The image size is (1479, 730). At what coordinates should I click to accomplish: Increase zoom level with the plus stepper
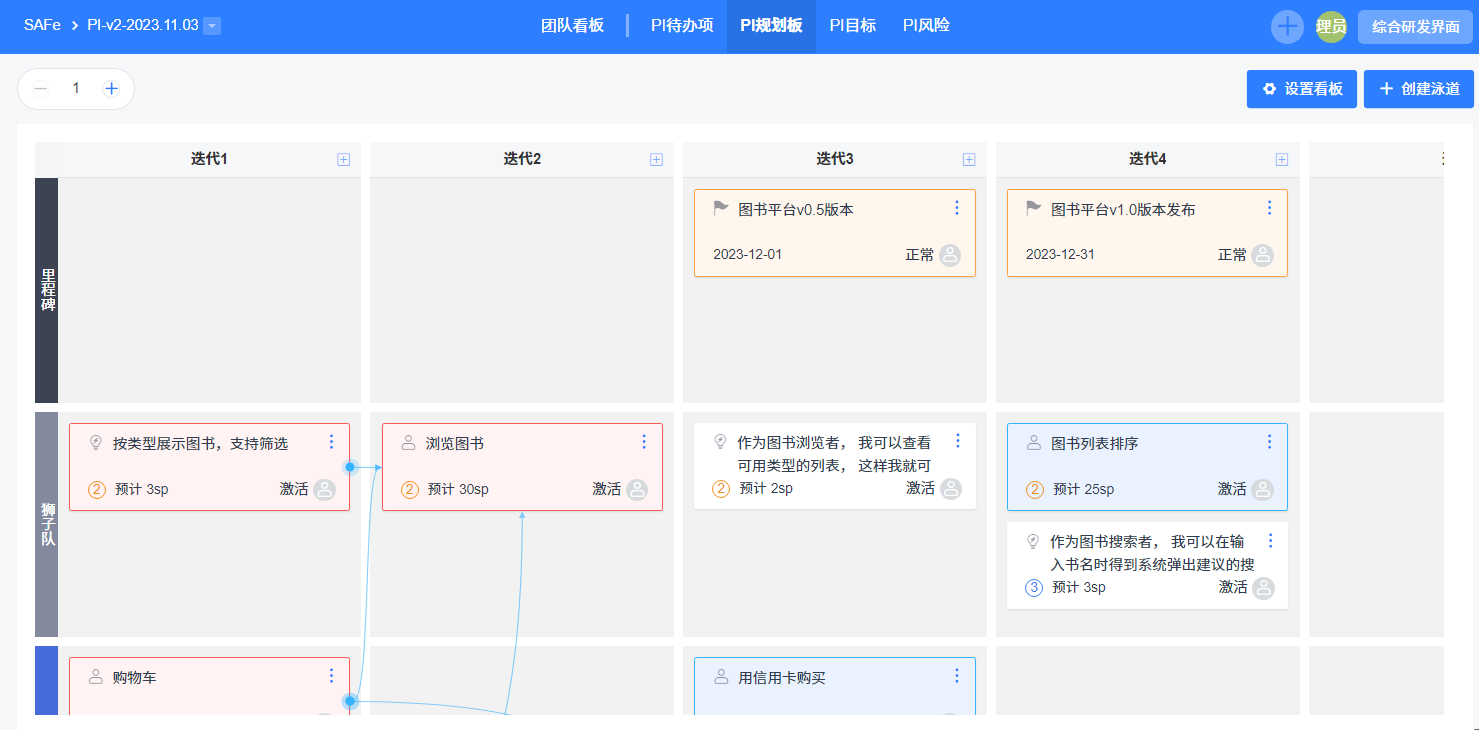(111, 89)
